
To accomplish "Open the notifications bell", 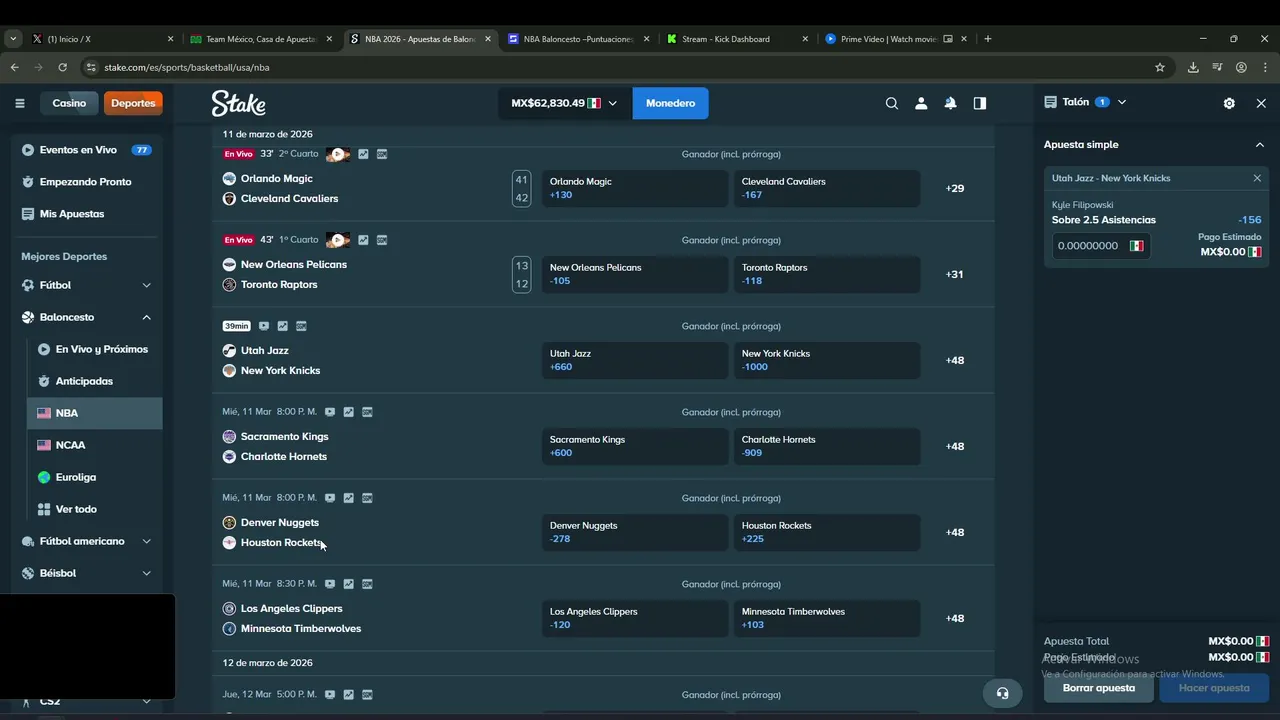I will point(950,103).
